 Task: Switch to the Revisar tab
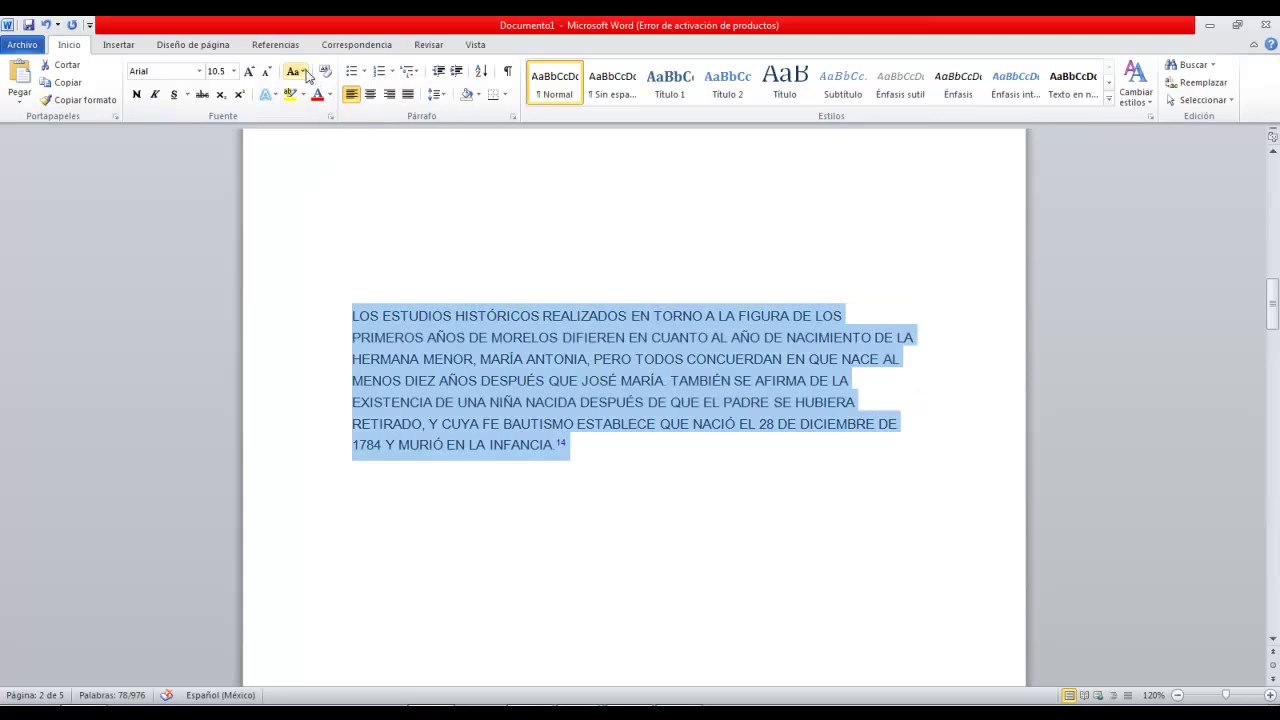[429, 45]
